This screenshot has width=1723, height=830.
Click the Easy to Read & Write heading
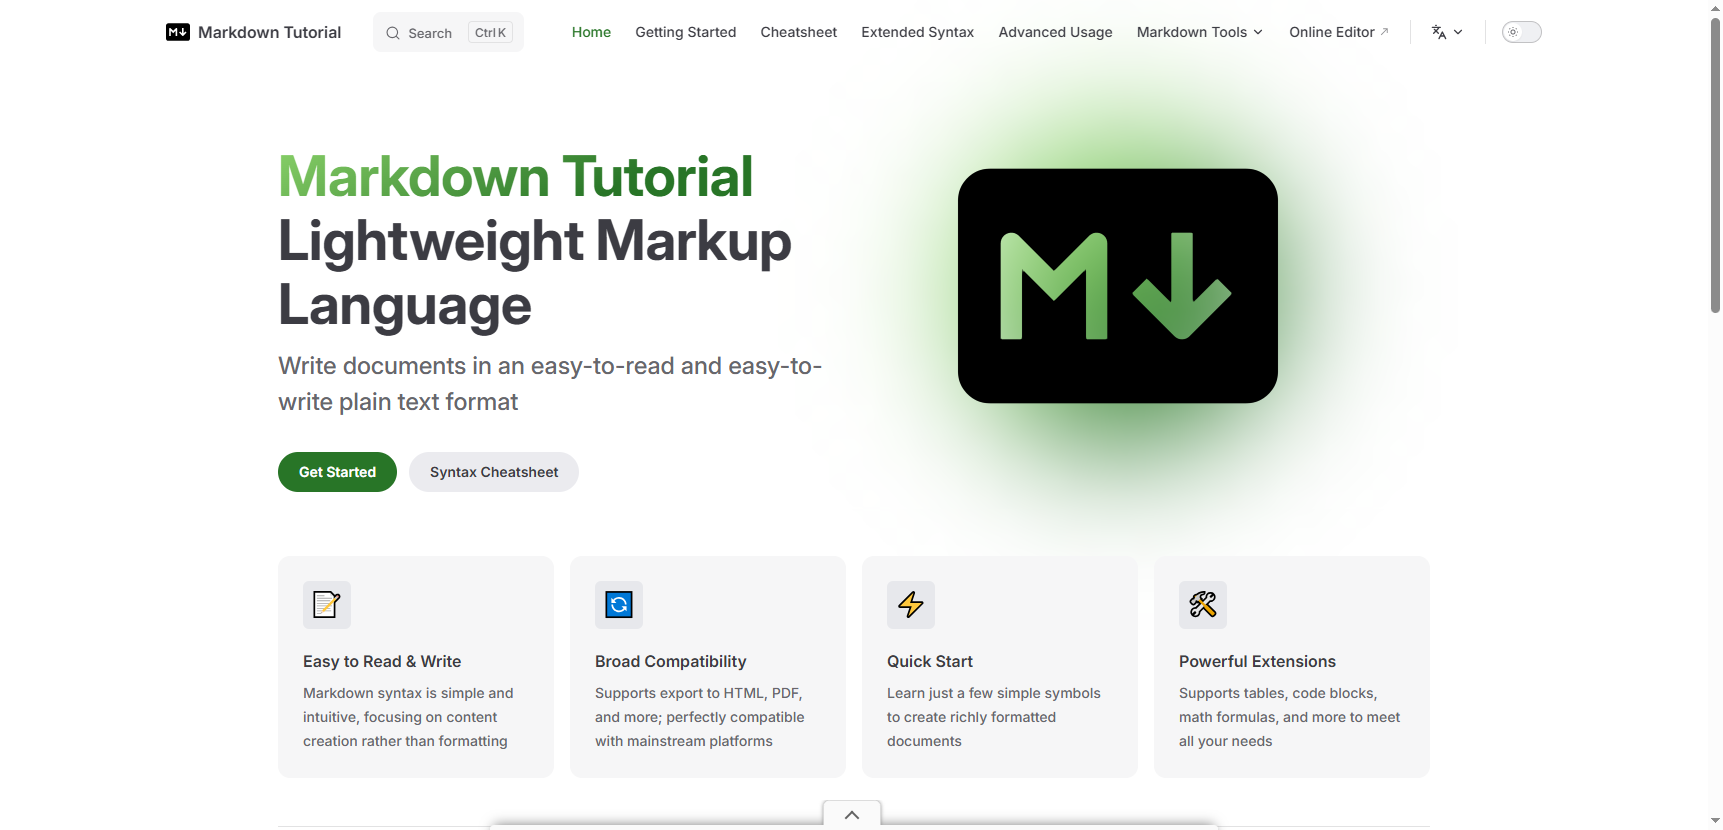pos(382,661)
